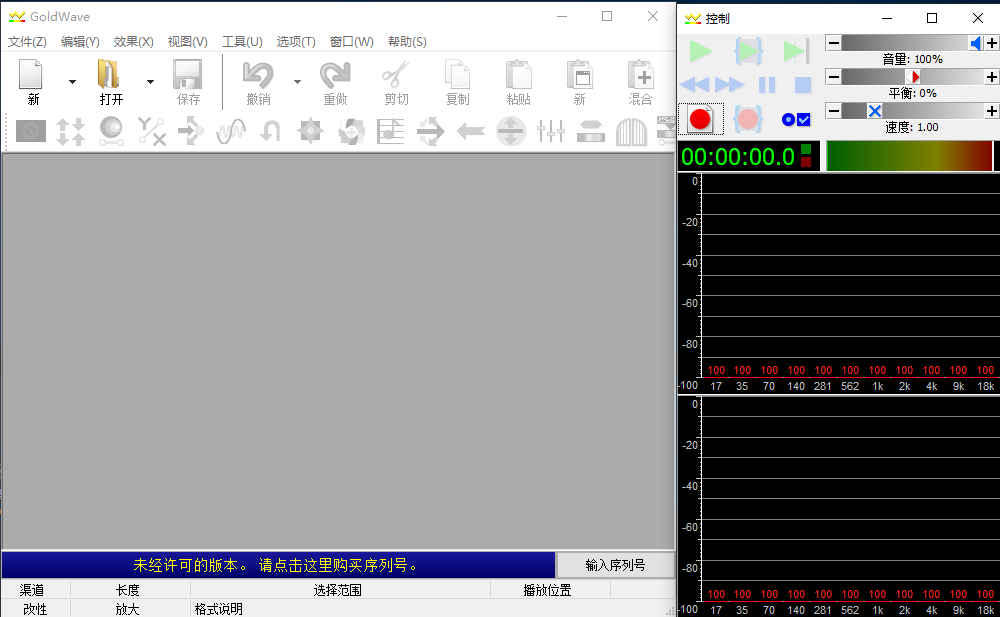This screenshot has width=1000, height=617.
Task: Decrease balance with the minus button
Action: 833,77
